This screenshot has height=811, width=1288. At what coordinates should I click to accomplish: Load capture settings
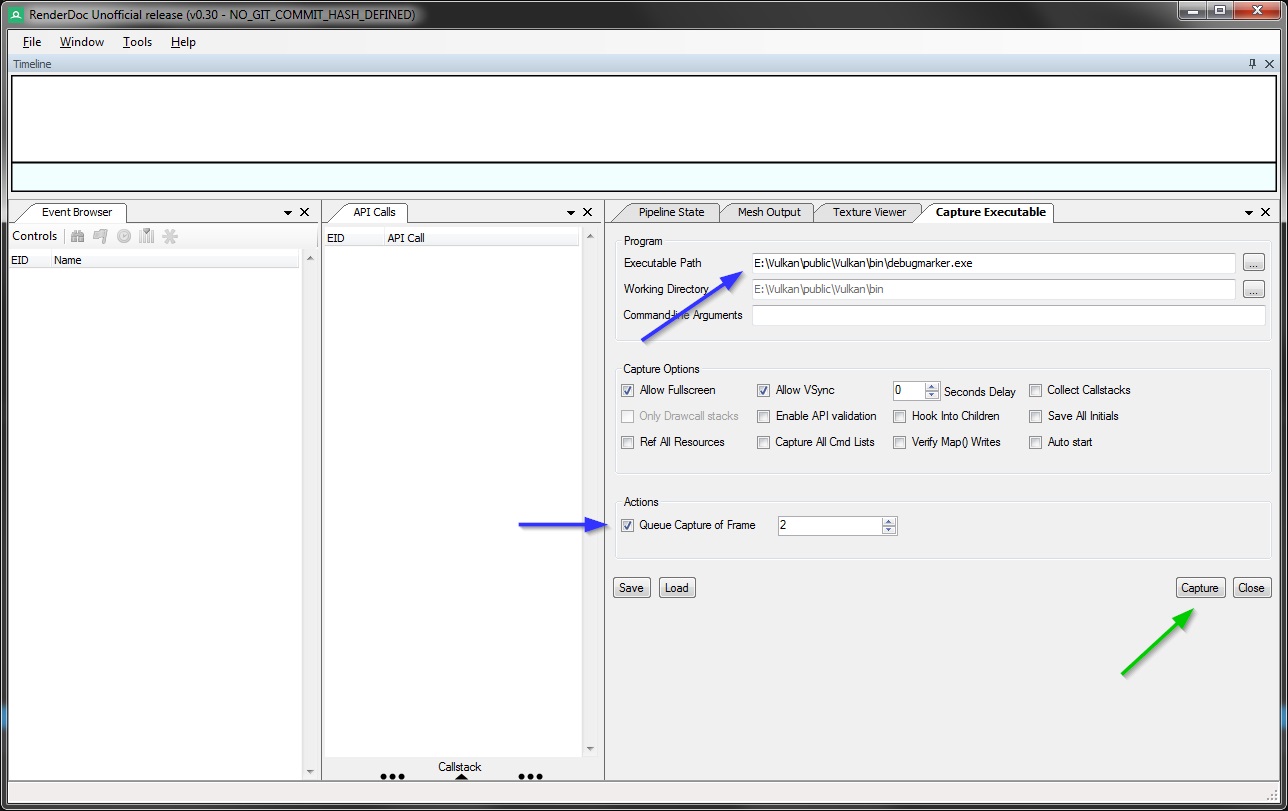coord(677,588)
